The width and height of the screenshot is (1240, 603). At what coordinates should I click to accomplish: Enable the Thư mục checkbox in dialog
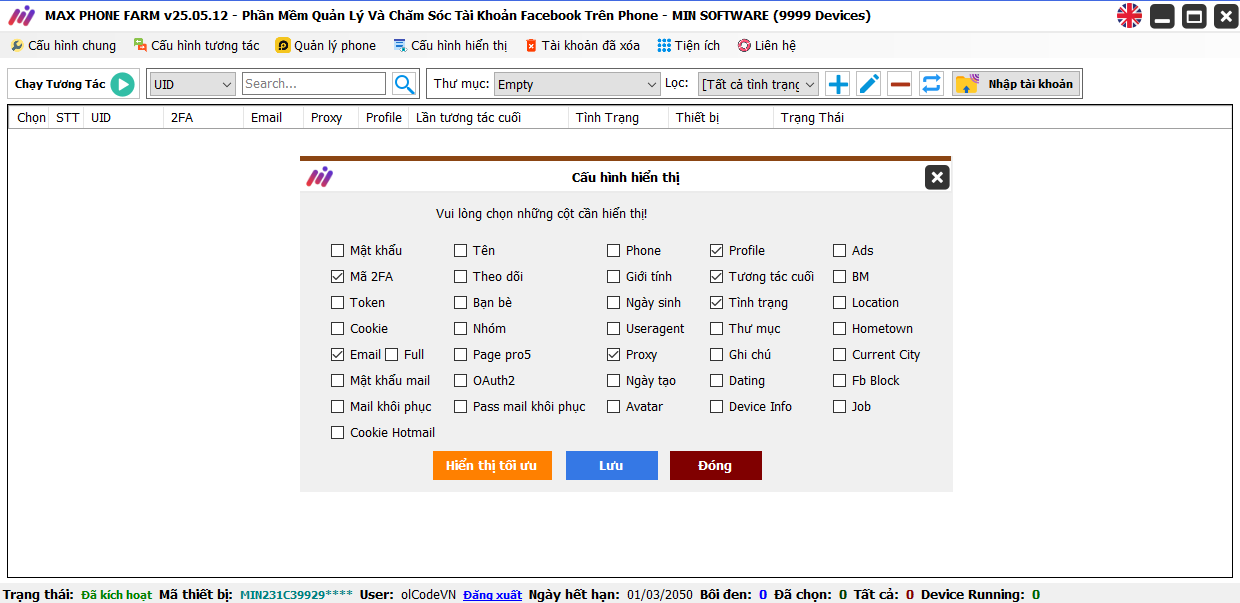pos(716,329)
